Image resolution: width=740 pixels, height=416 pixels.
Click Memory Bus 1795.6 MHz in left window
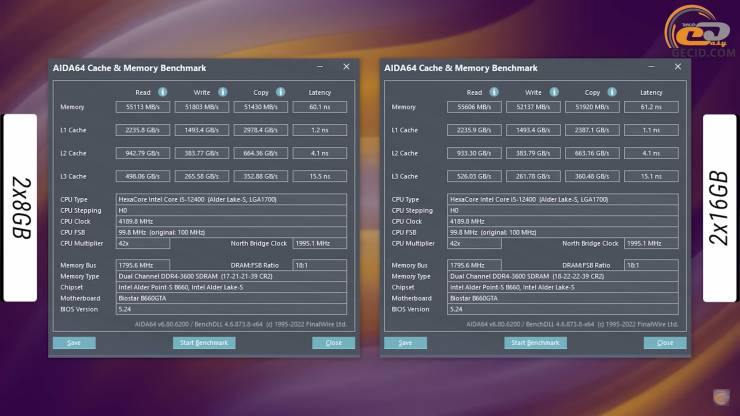143,265
